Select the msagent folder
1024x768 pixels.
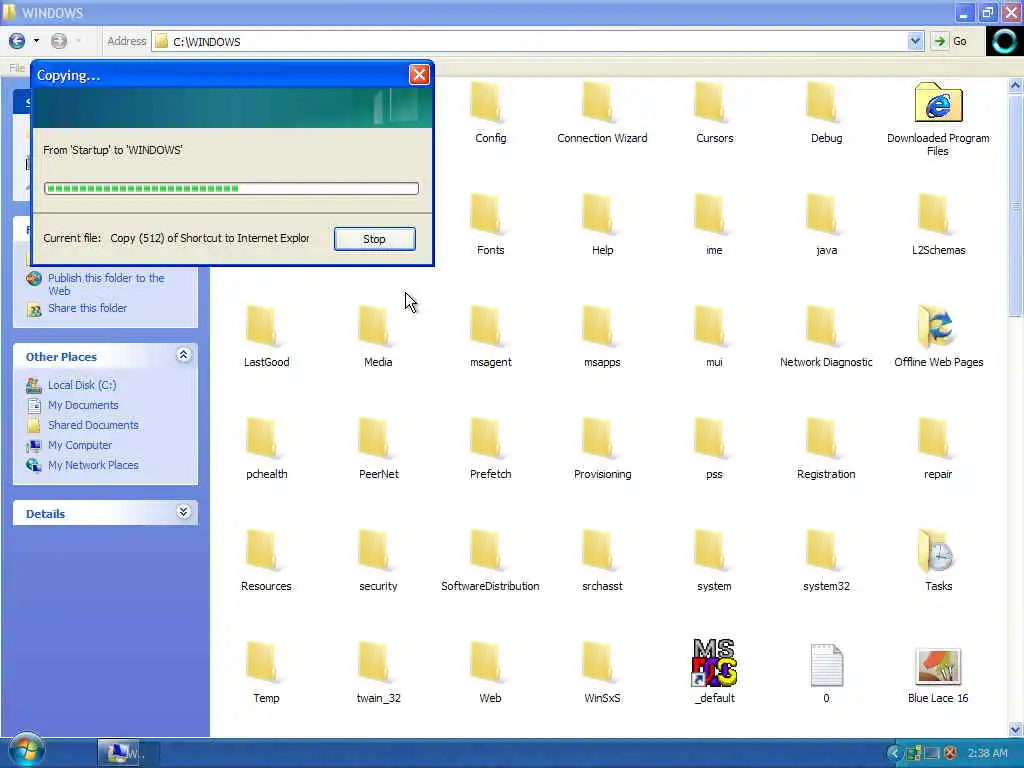[490, 336]
